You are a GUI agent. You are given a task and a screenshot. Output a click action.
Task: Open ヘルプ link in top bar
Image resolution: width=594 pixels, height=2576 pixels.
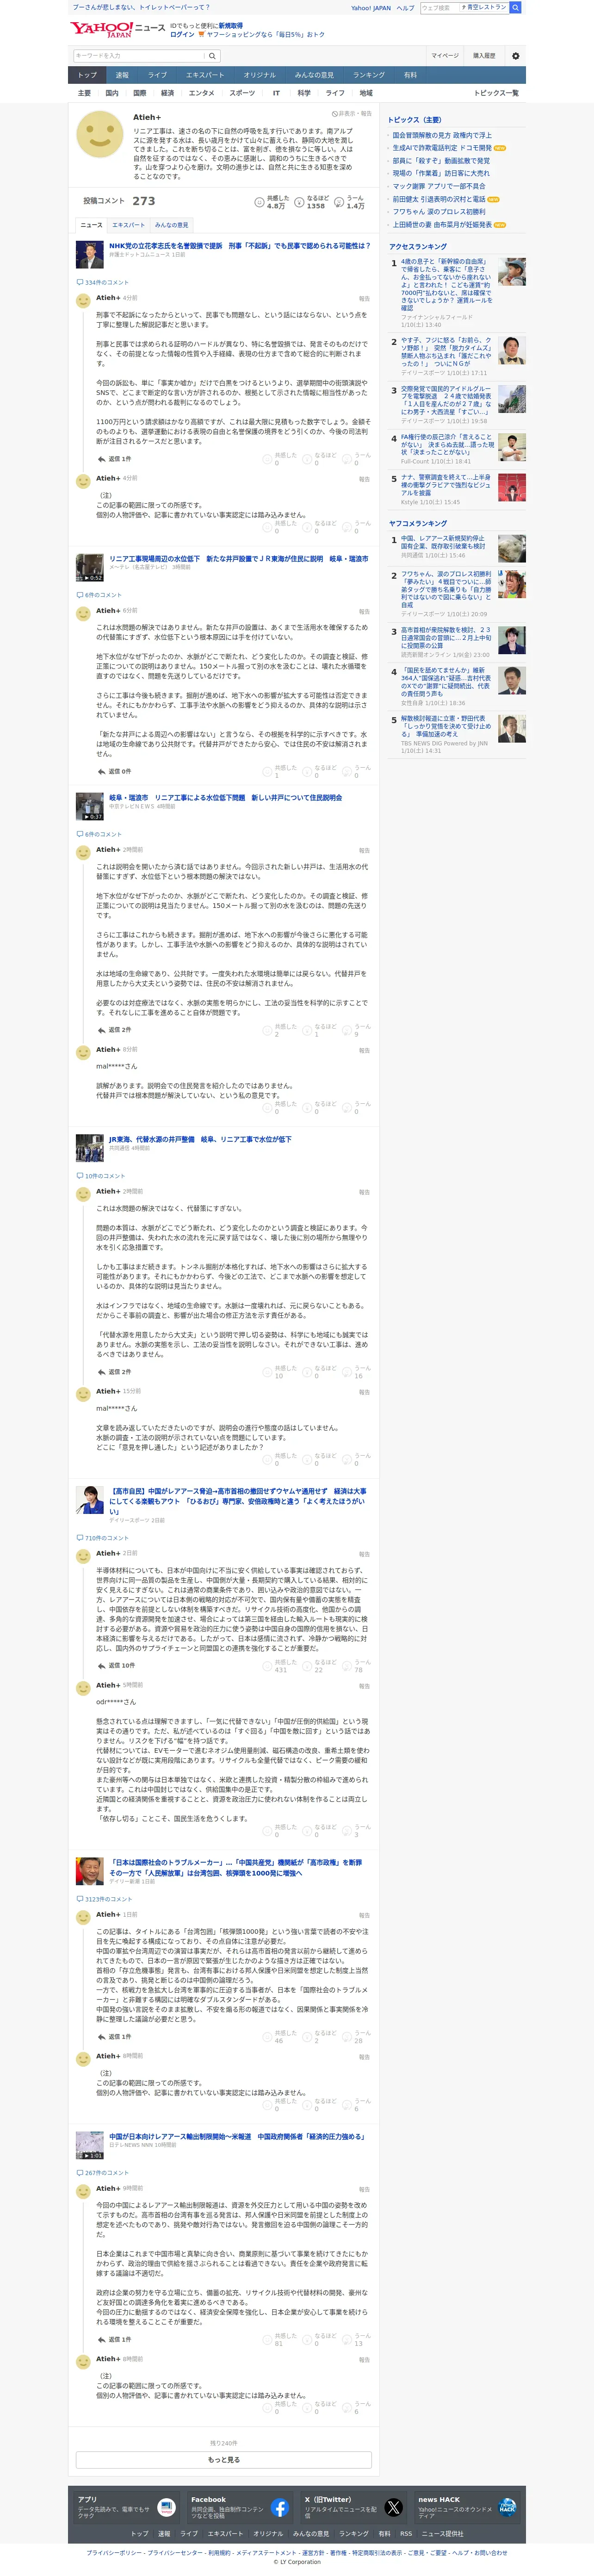[405, 8]
